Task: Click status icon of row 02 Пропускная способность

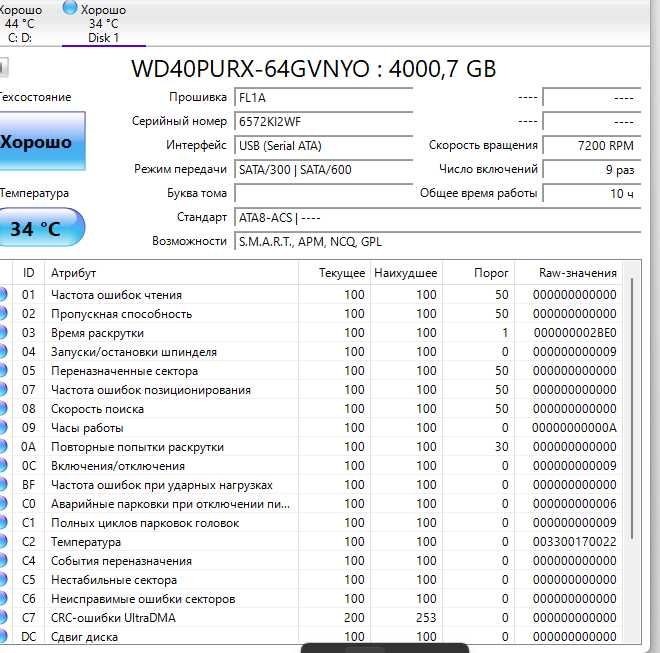Action: 3,313
